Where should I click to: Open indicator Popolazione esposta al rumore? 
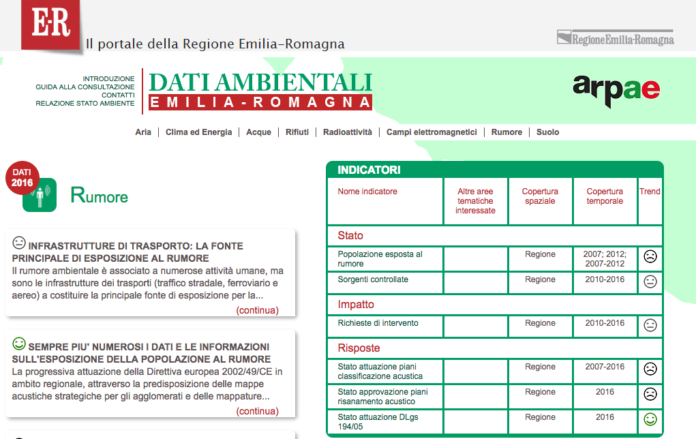pyautogui.click(x=380, y=259)
